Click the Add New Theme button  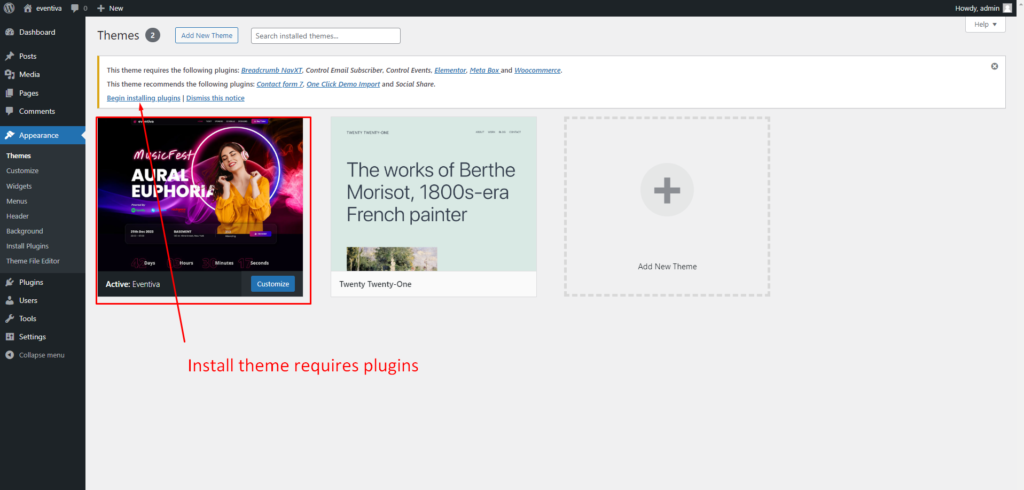click(207, 35)
